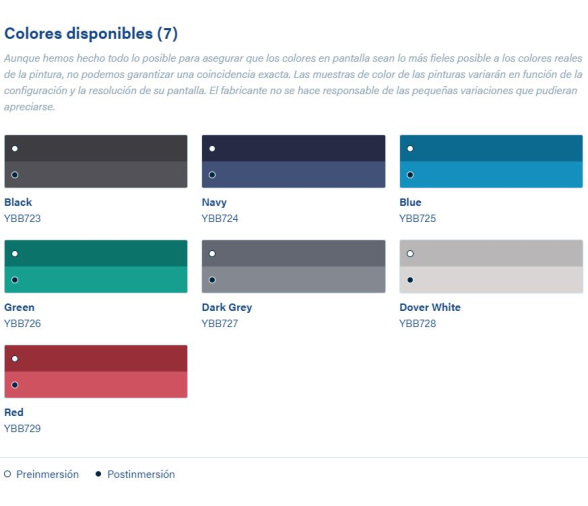
Task: Click the Dark Grey pre-immersion dot
Action: [x=212, y=254]
